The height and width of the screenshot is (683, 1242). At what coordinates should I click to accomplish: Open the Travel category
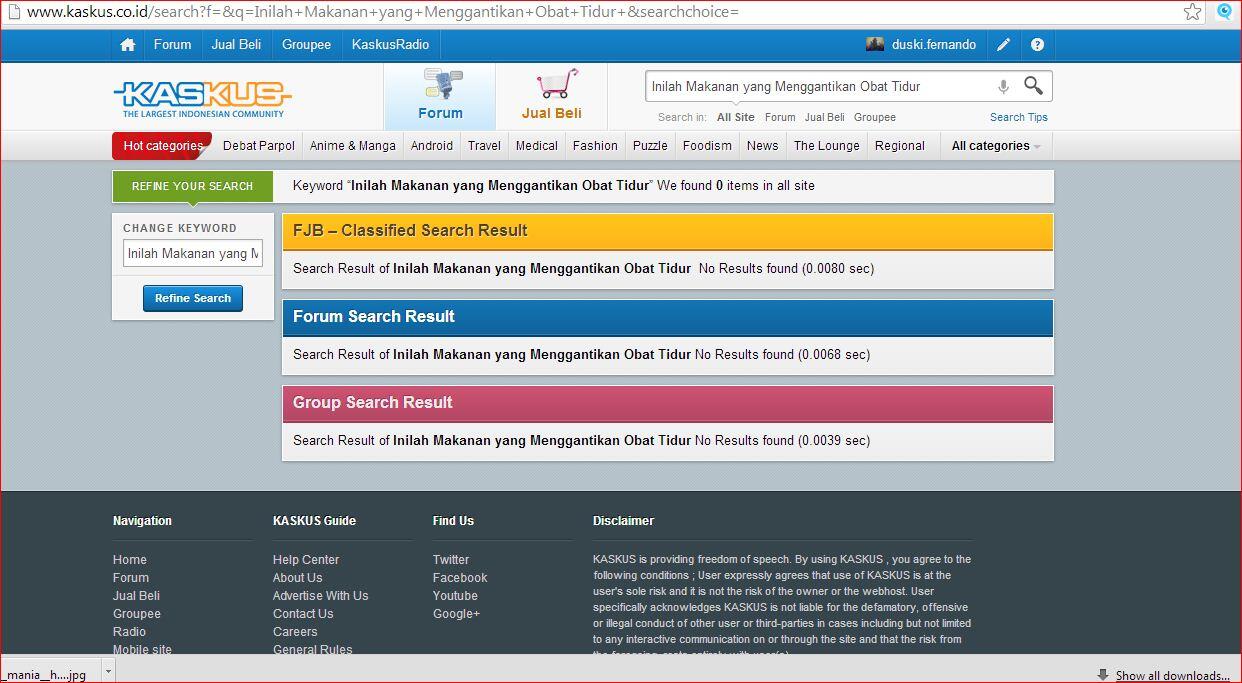tap(484, 146)
